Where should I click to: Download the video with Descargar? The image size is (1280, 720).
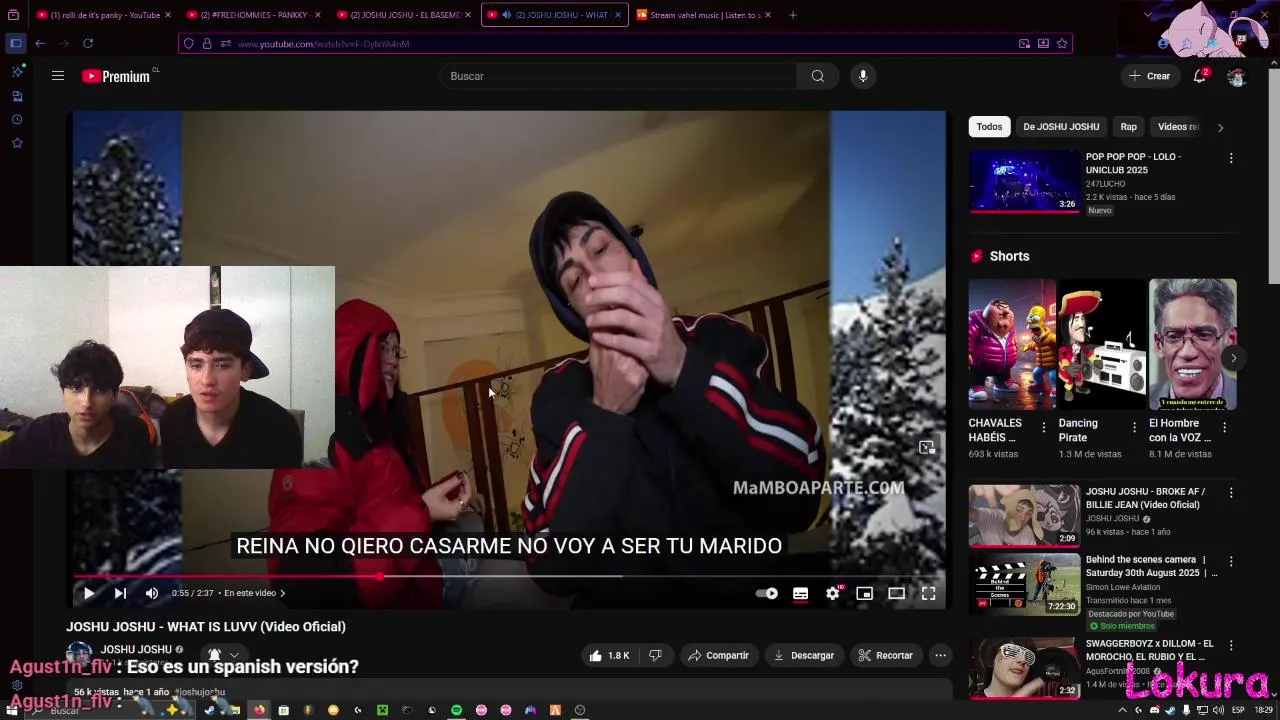pyautogui.click(x=804, y=655)
